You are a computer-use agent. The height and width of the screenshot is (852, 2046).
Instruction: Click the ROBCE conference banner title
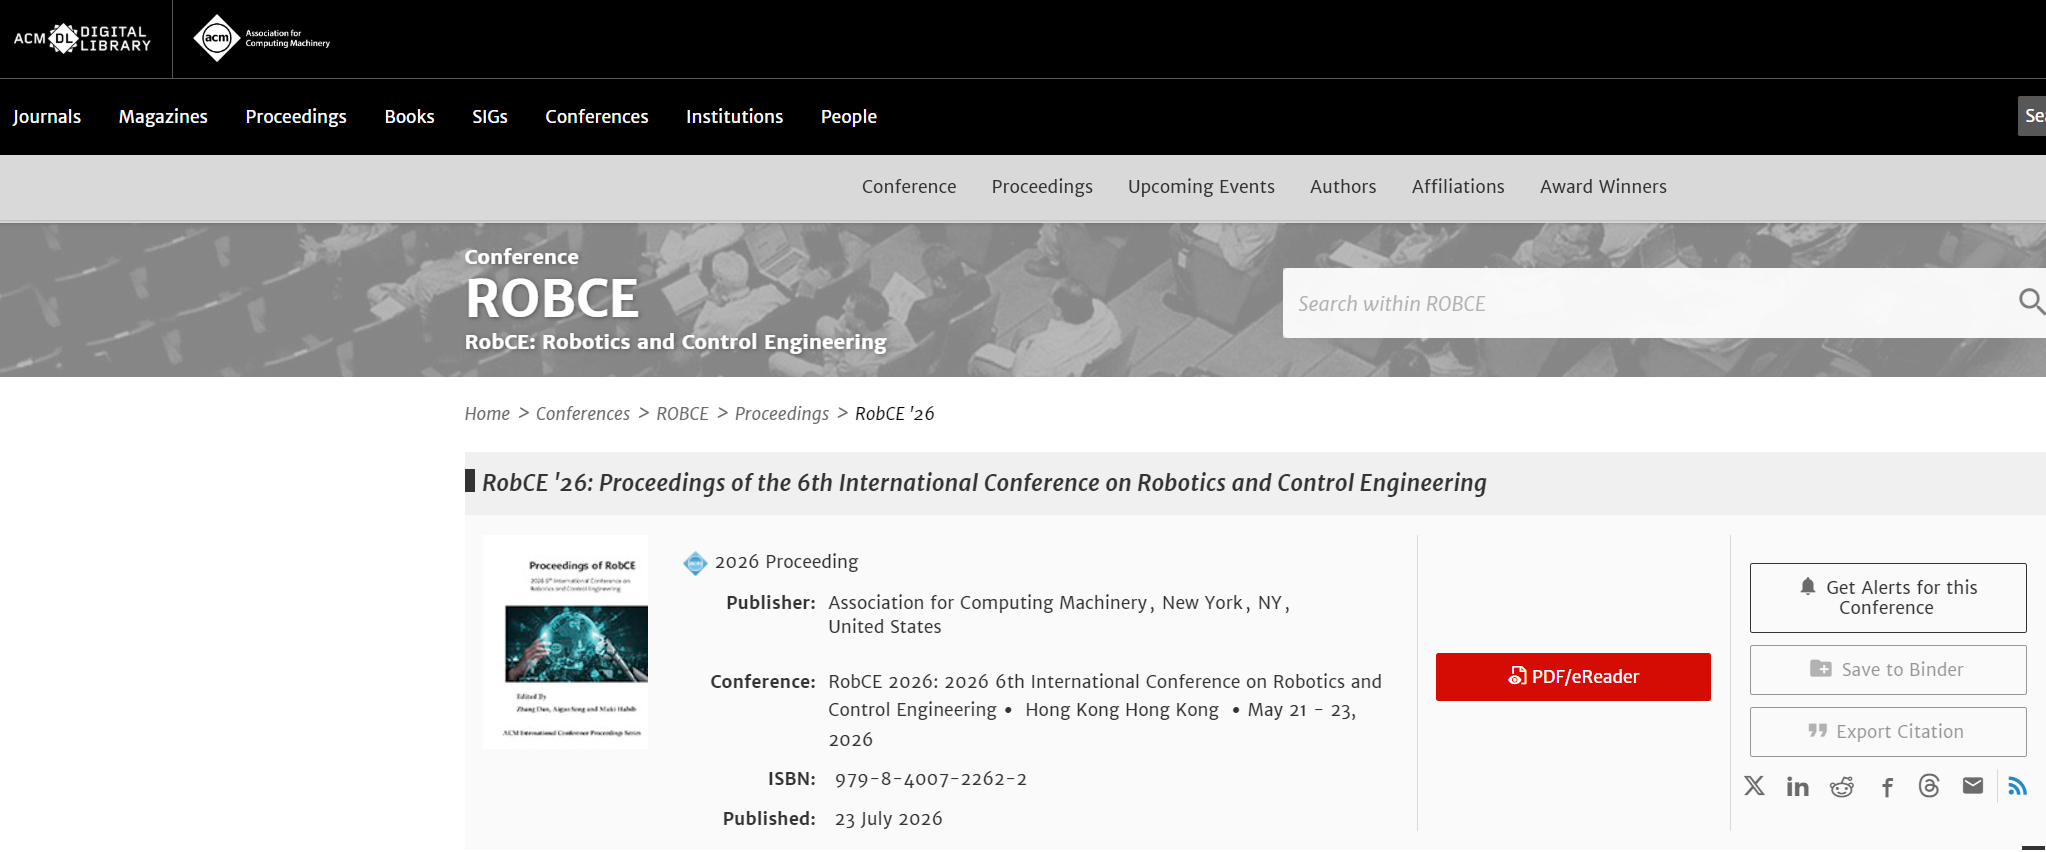tap(552, 298)
